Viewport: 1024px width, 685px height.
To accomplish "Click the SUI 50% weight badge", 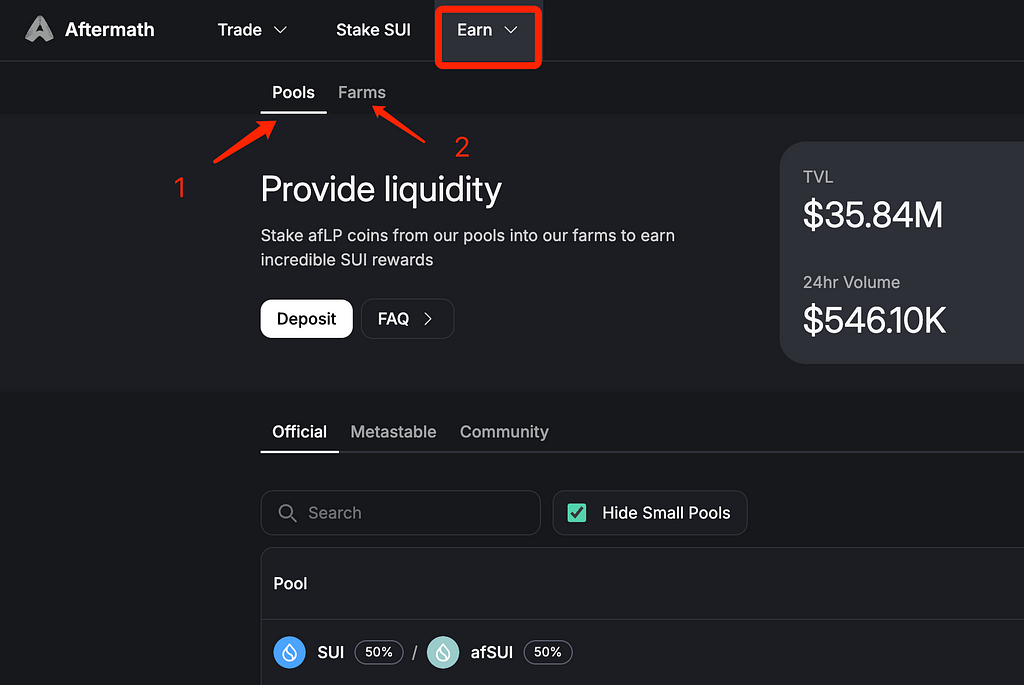I will coord(379,652).
